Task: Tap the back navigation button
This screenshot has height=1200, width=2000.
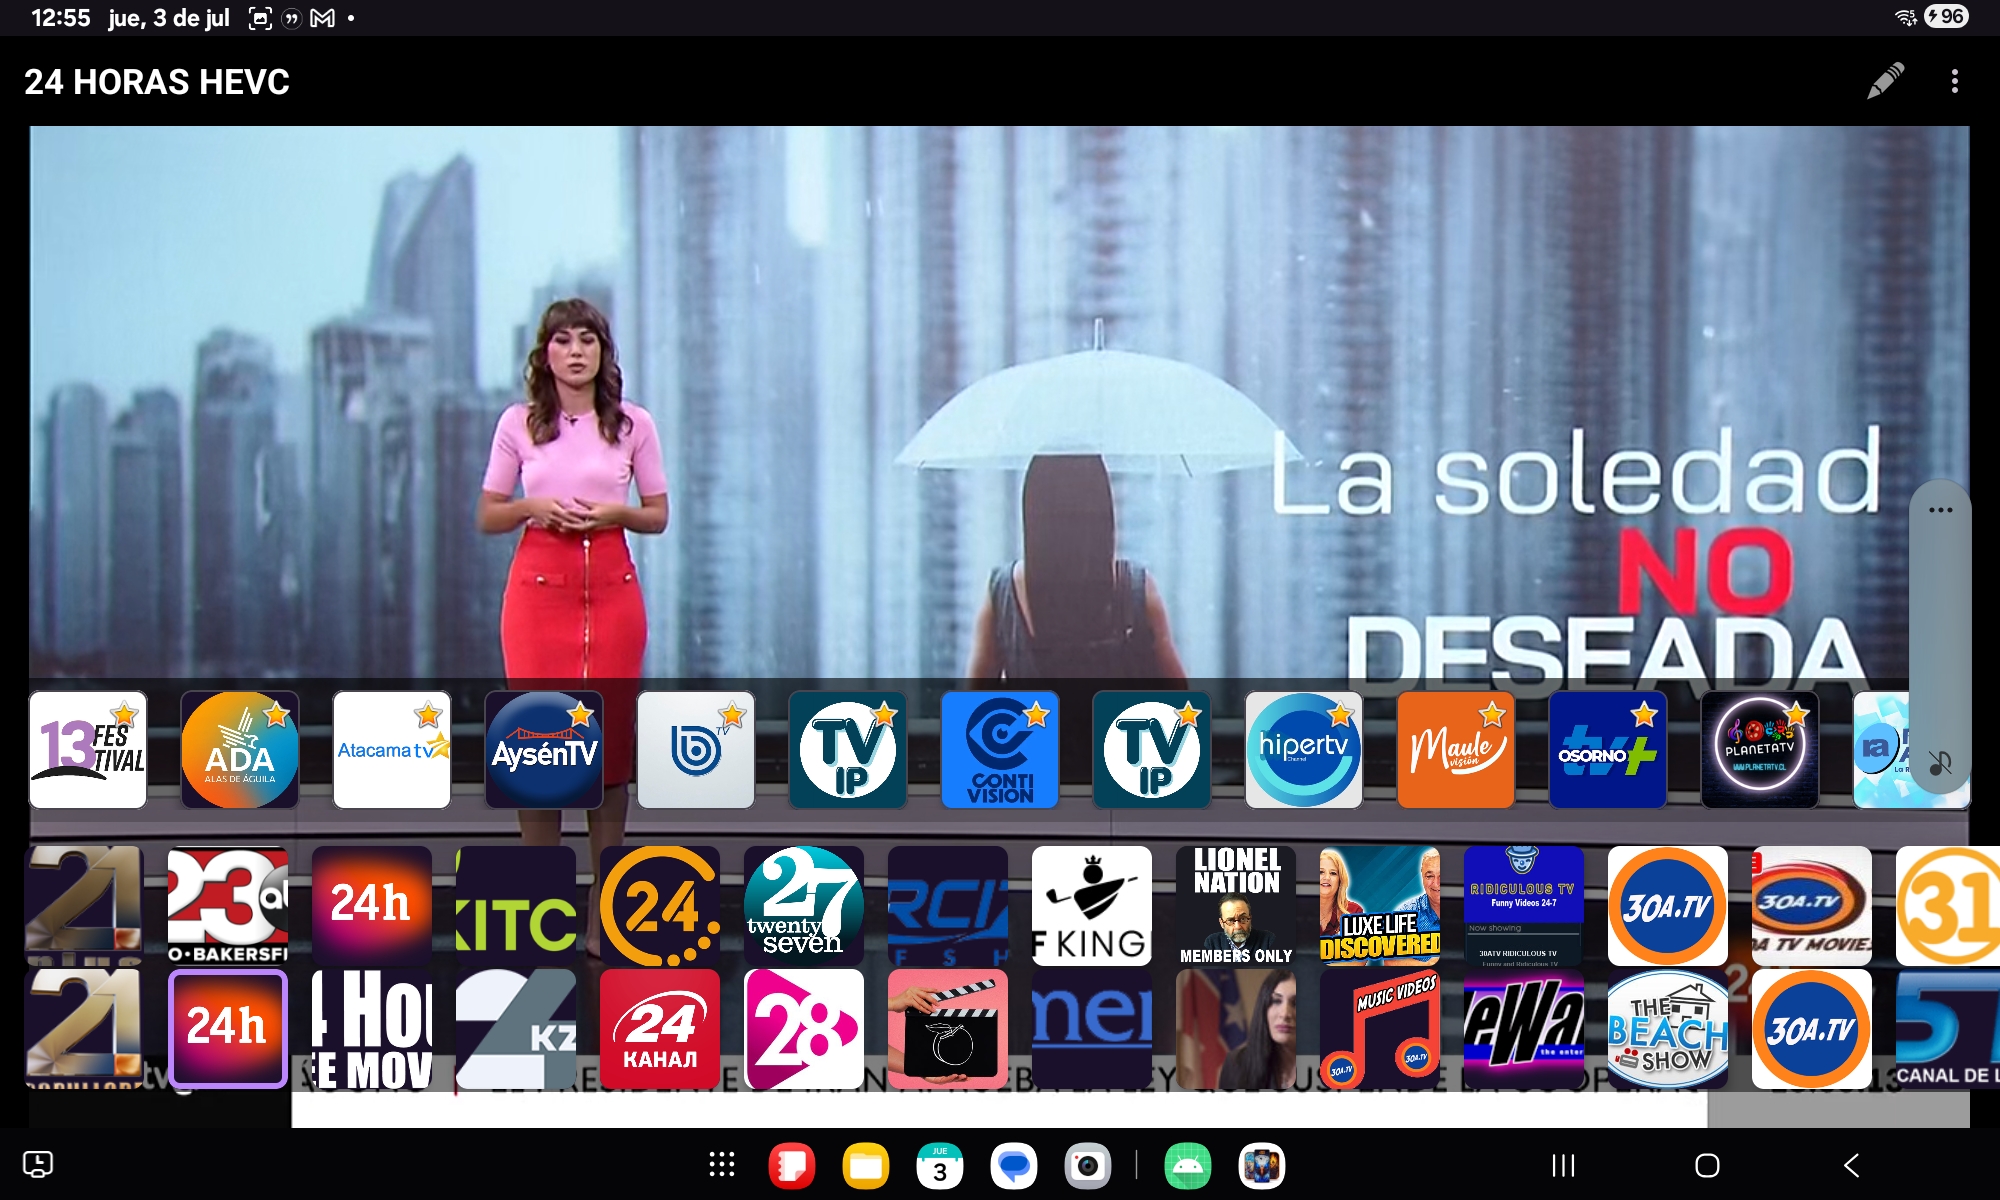Action: pos(1852,1165)
